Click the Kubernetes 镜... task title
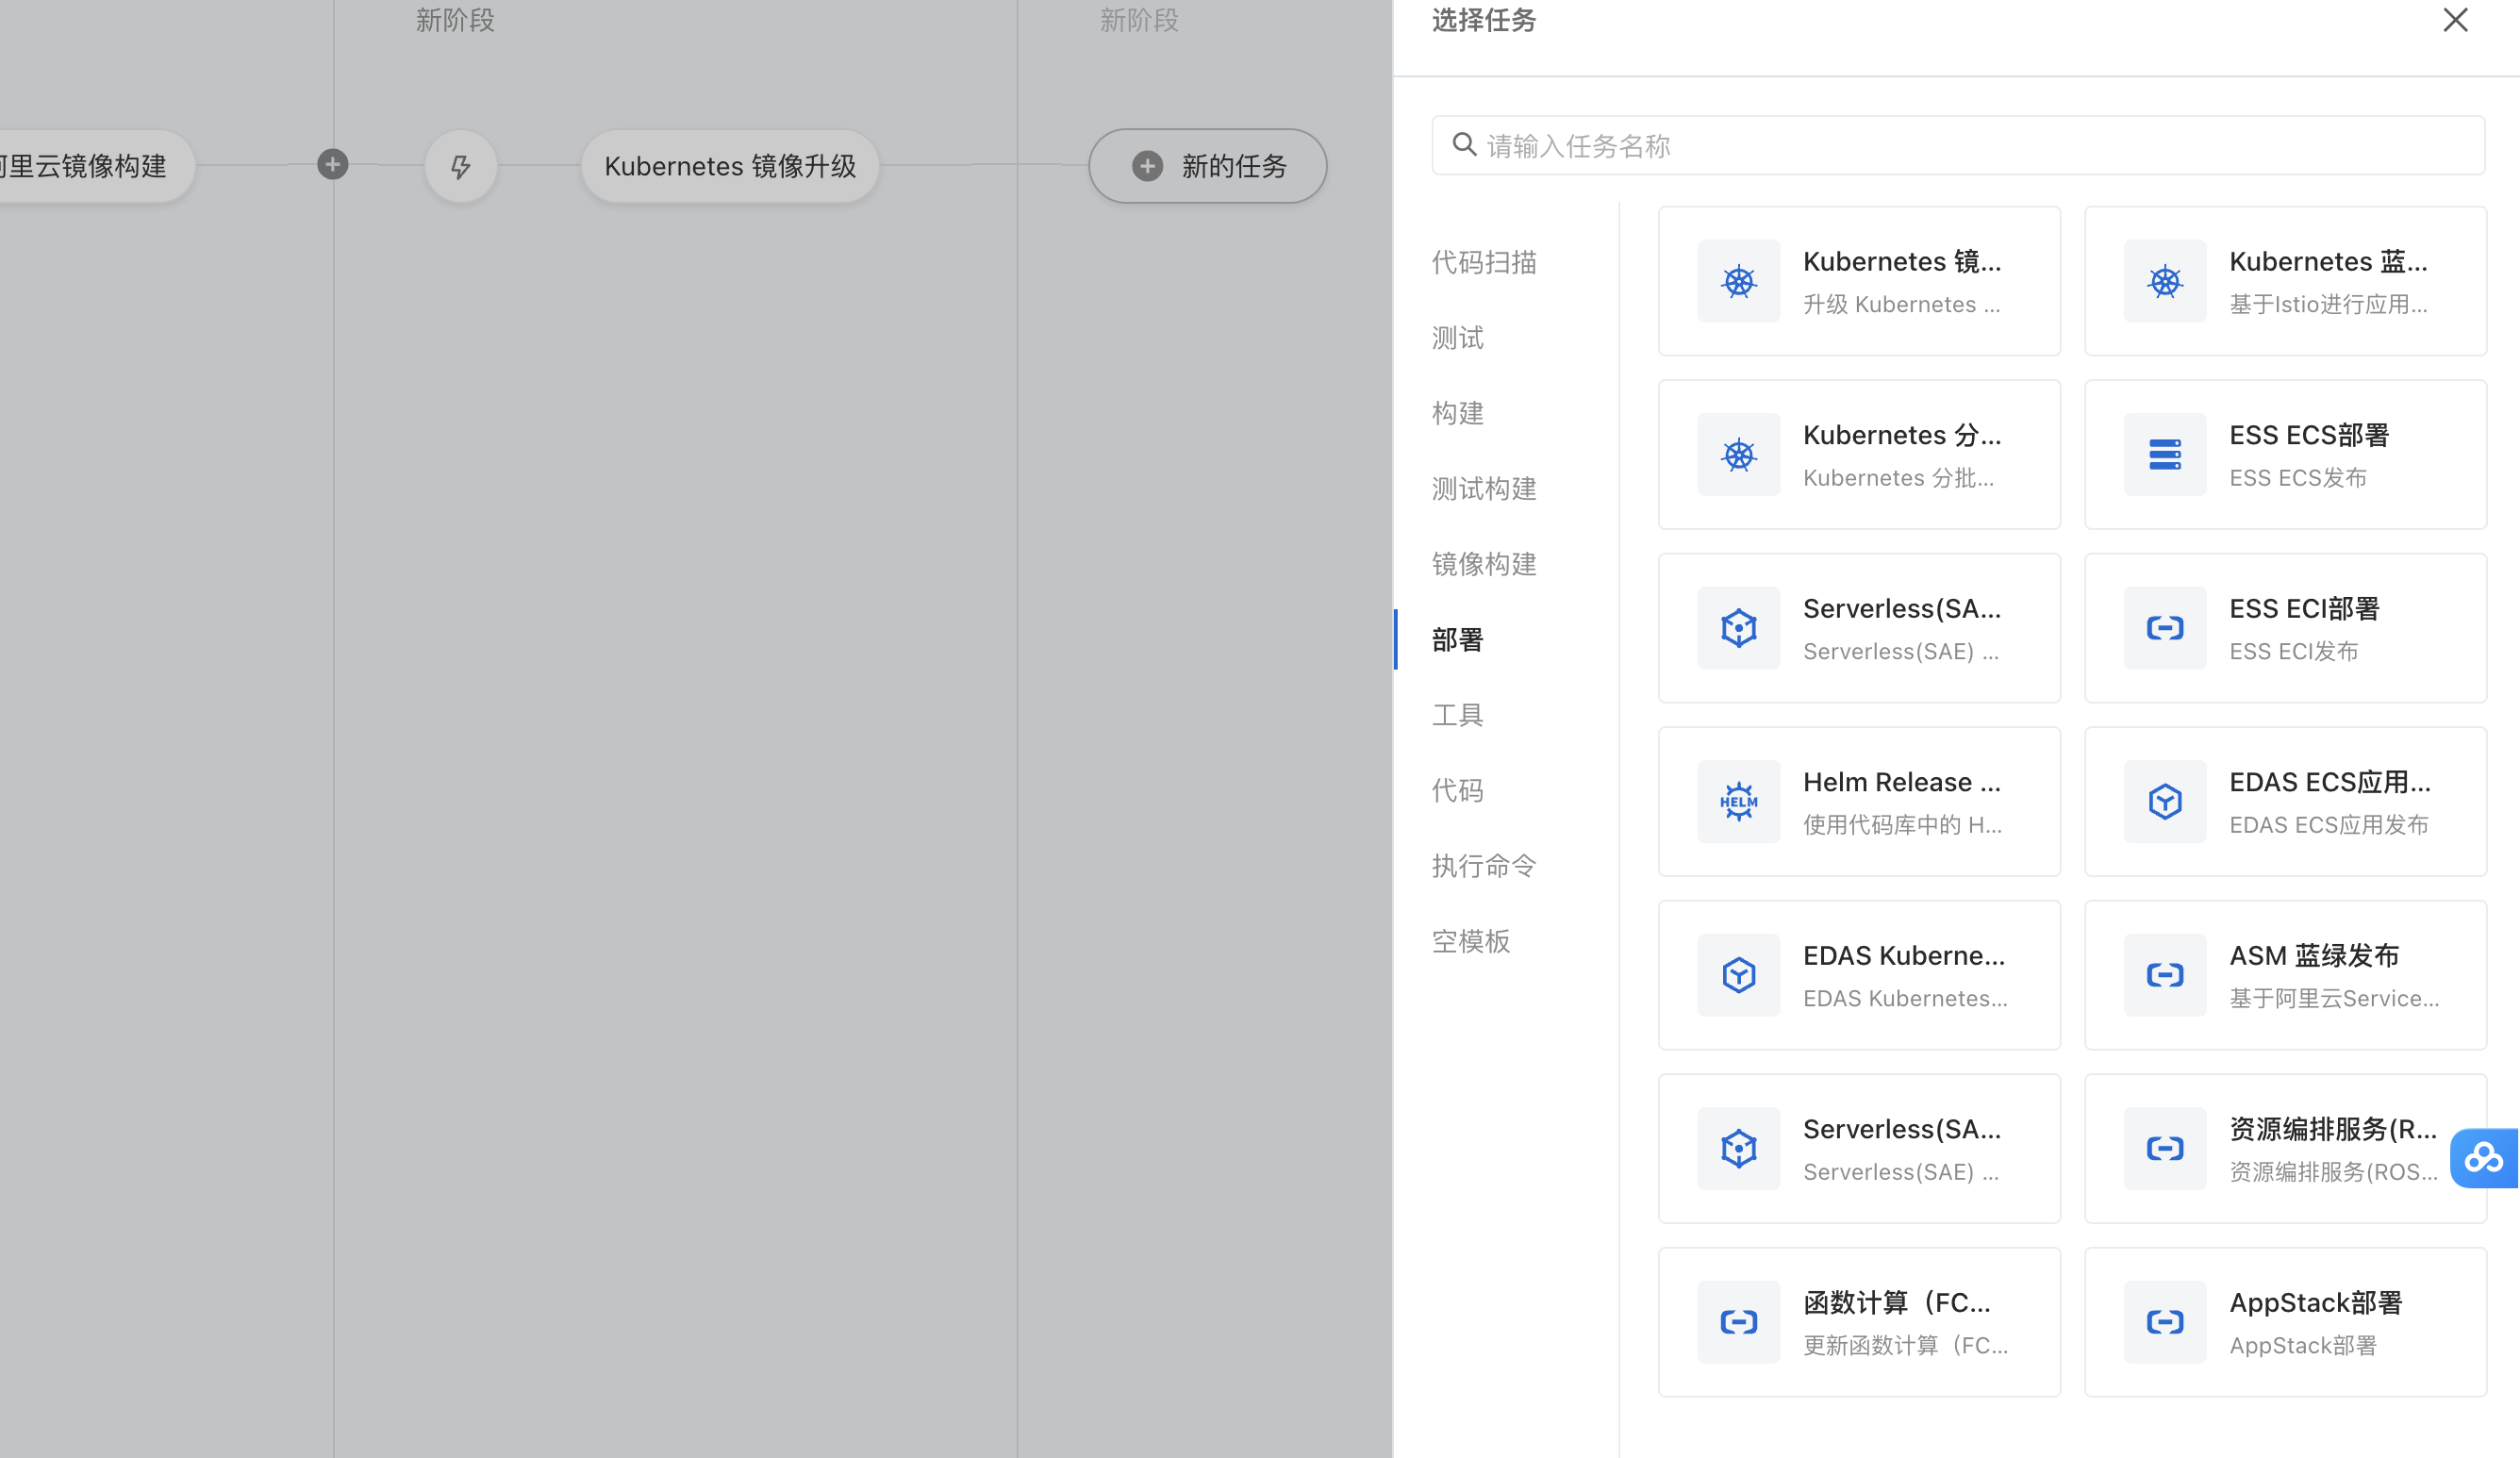The height and width of the screenshot is (1458, 2520). [1902, 261]
